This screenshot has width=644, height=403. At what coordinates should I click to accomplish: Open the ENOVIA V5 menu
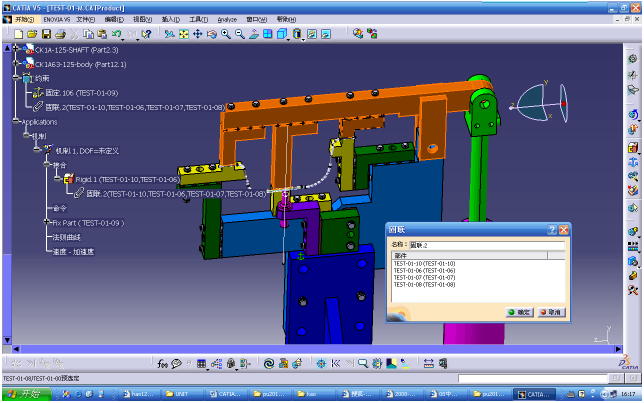[x=57, y=19]
